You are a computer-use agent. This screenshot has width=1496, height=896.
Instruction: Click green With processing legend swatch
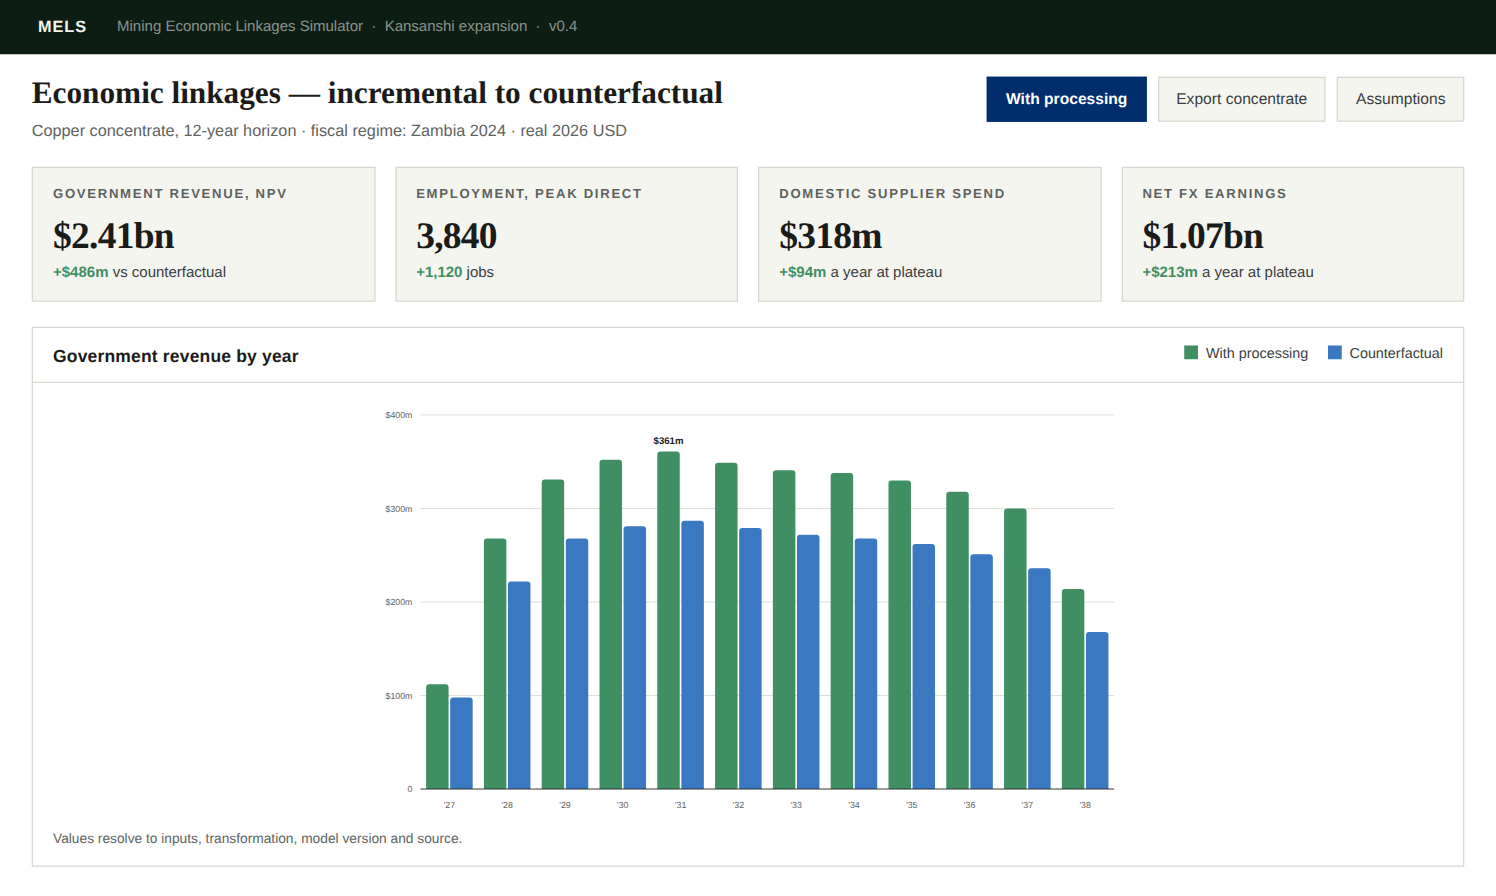pyautogui.click(x=1191, y=353)
